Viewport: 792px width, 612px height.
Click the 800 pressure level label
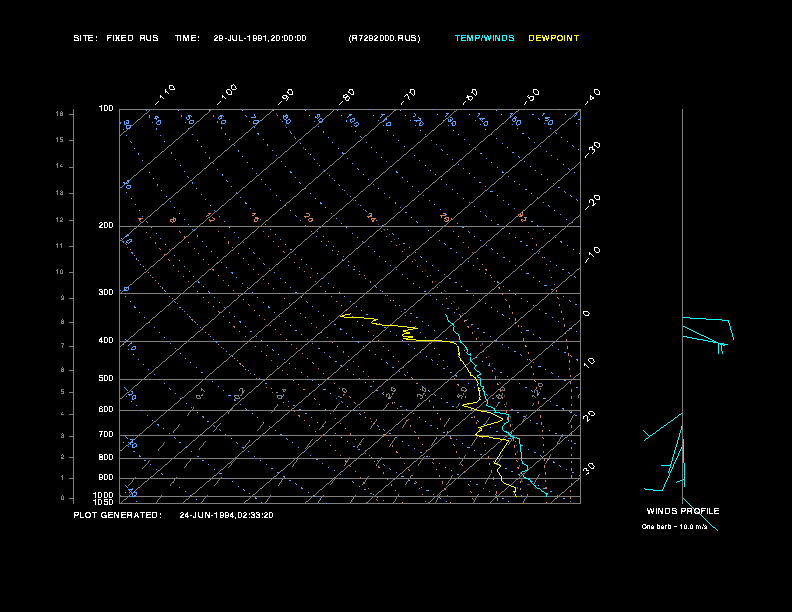(106, 457)
